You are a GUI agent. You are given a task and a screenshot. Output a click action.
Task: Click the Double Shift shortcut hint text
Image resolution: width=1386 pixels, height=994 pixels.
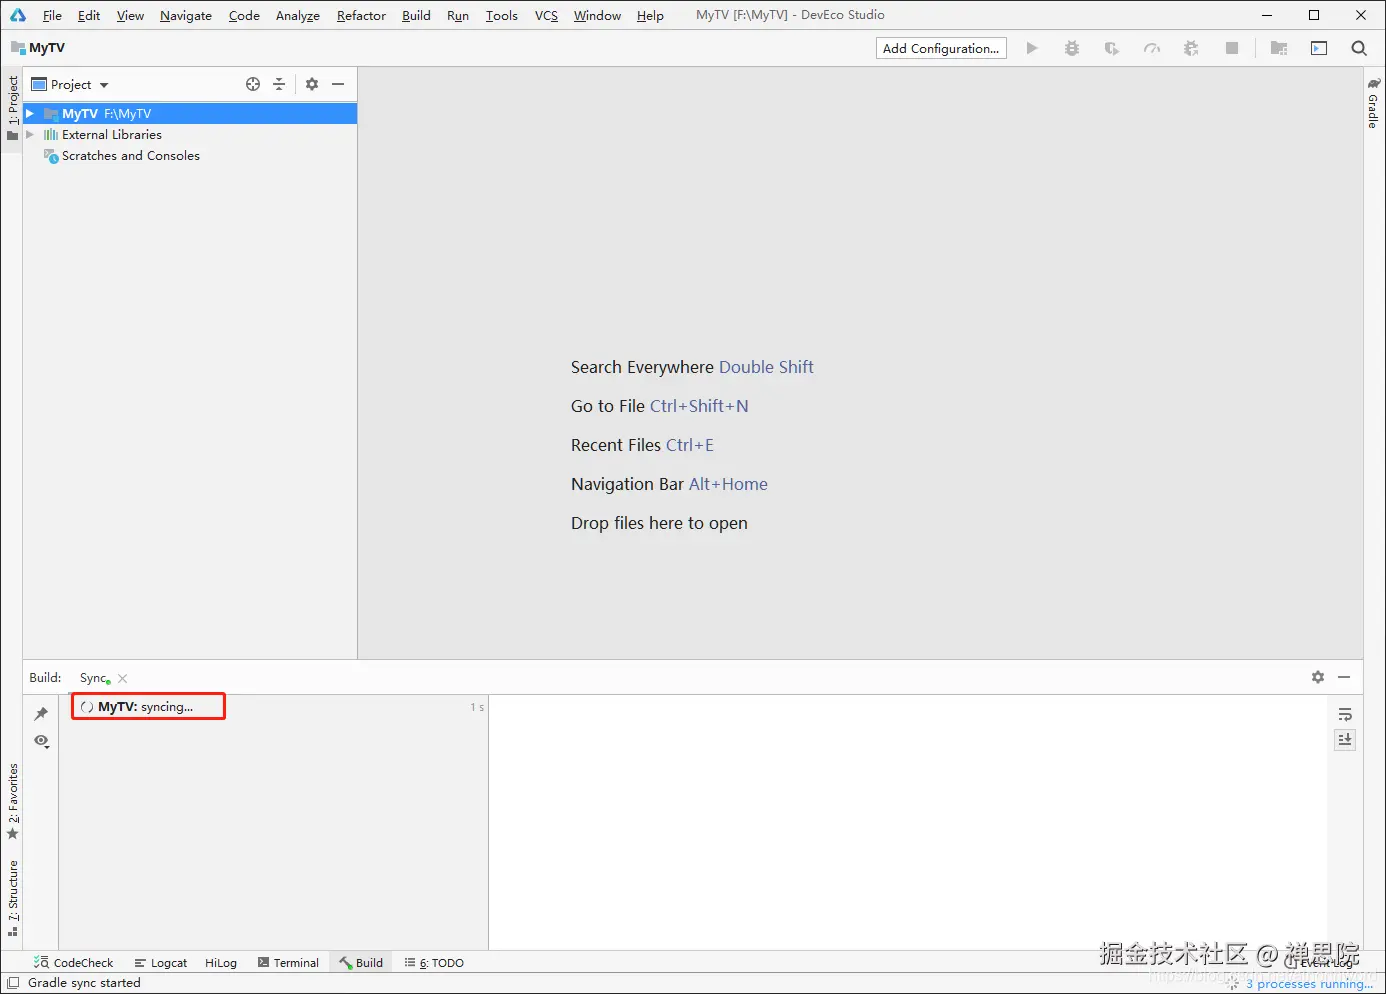766,367
